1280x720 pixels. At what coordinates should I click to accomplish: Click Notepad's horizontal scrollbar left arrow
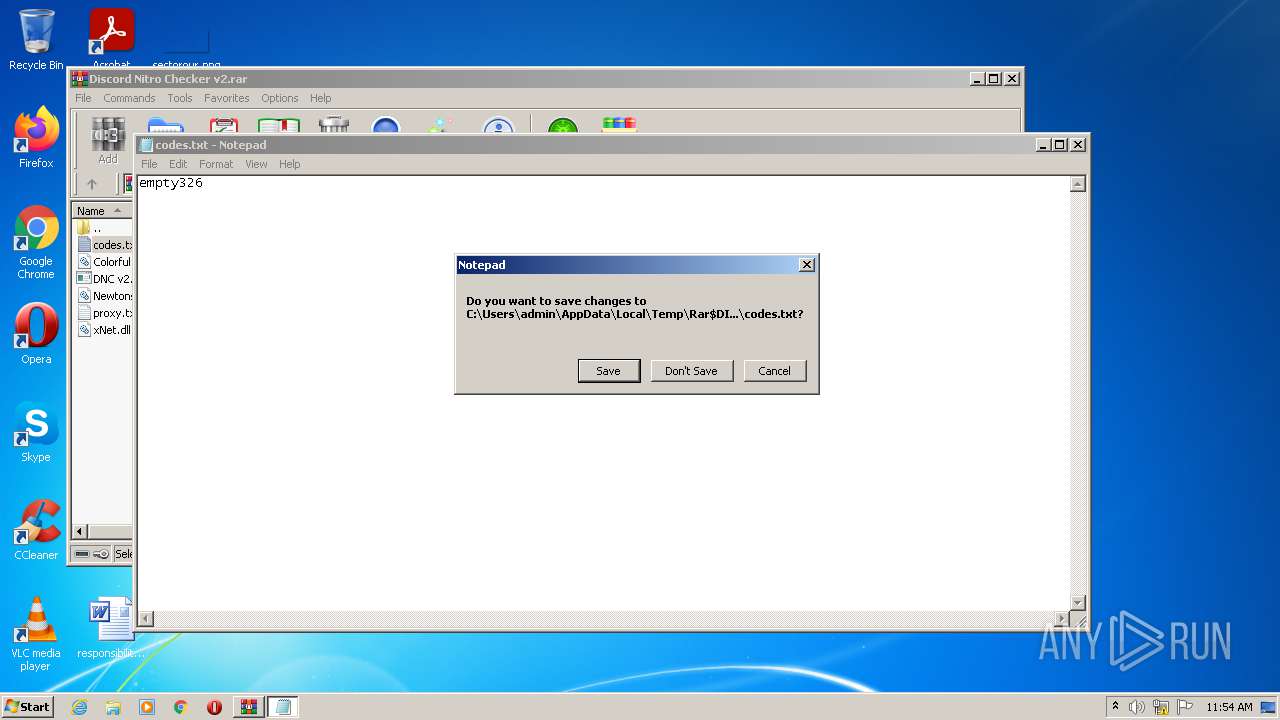coord(146,619)
